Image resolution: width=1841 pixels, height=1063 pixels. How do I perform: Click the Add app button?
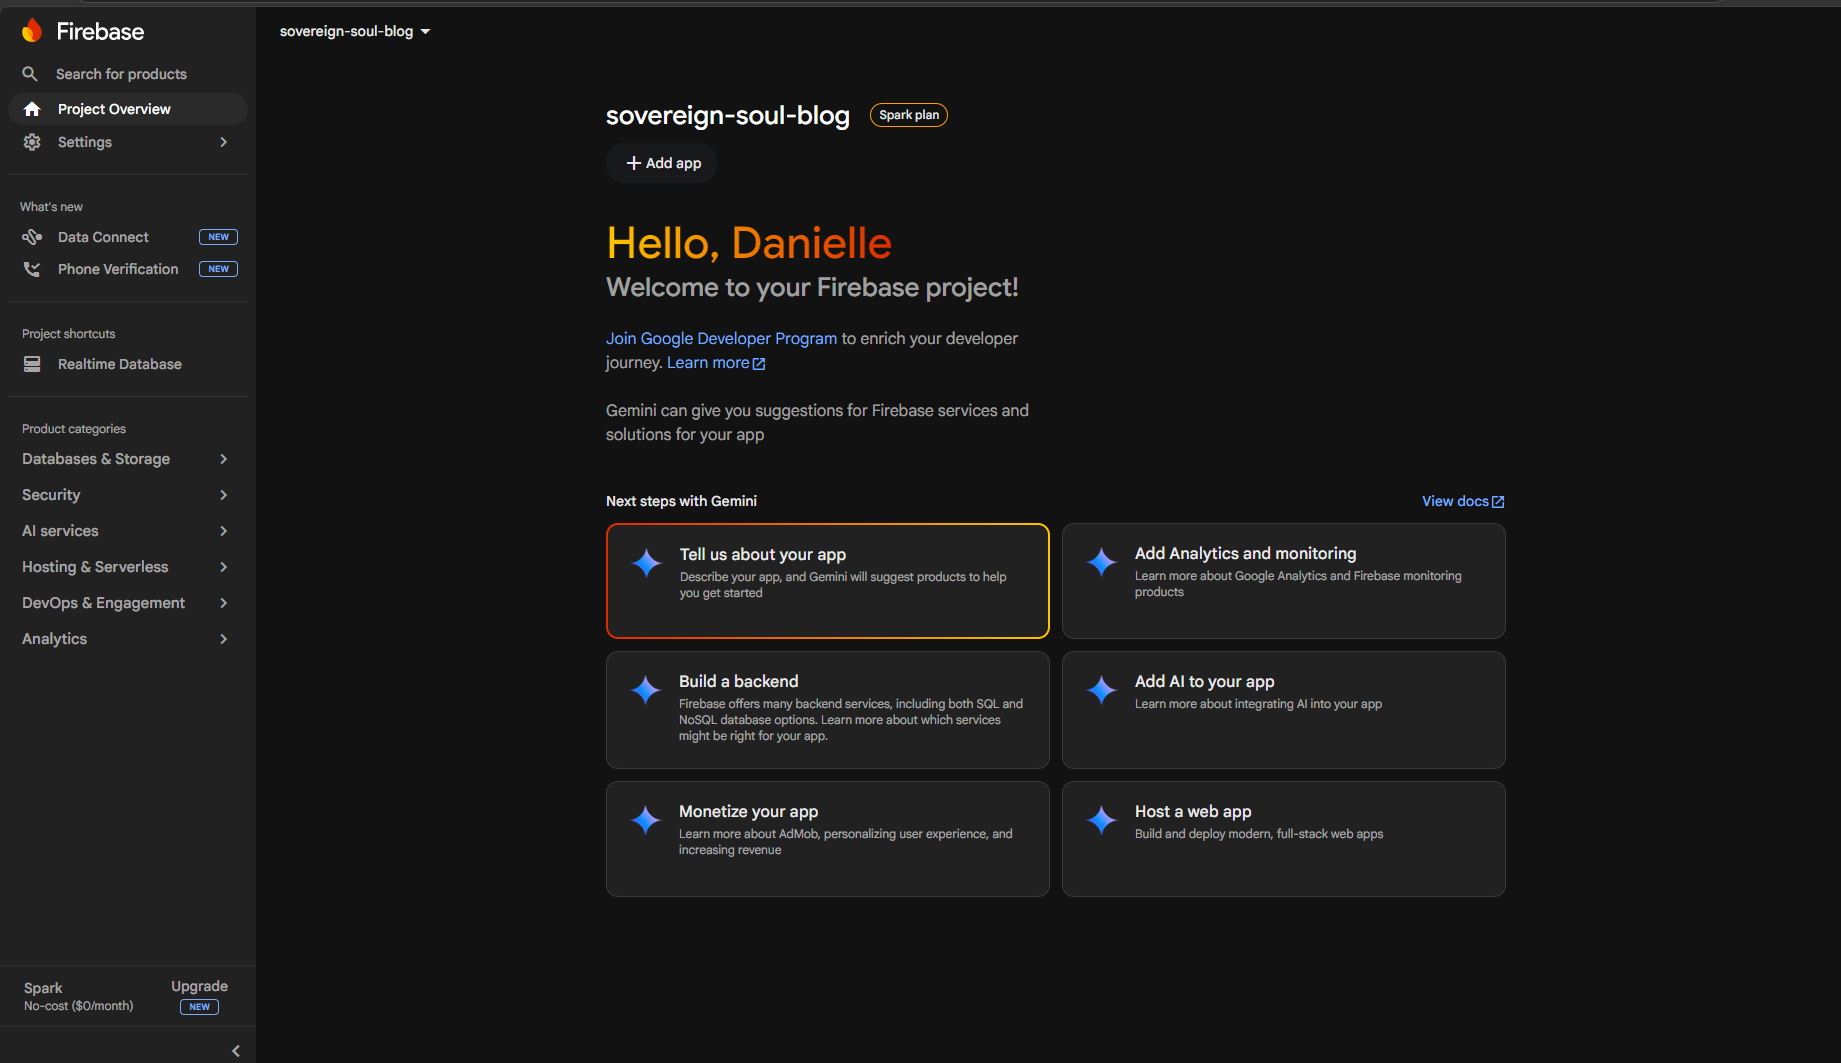(662, 163)
